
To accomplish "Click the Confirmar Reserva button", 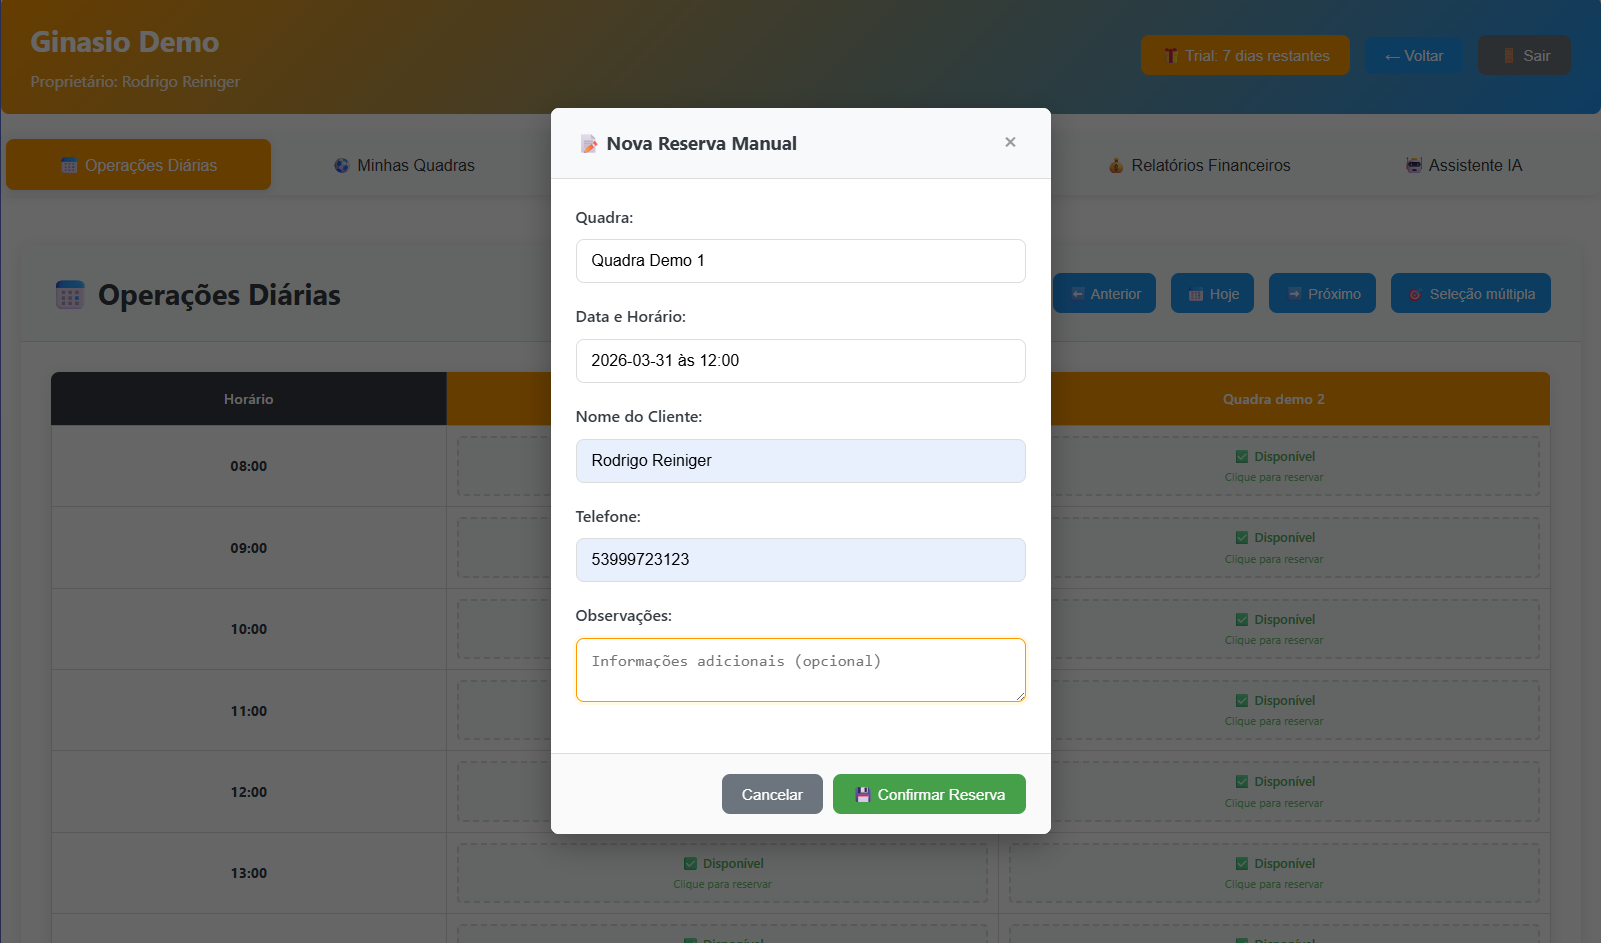I will click(929, 794).
